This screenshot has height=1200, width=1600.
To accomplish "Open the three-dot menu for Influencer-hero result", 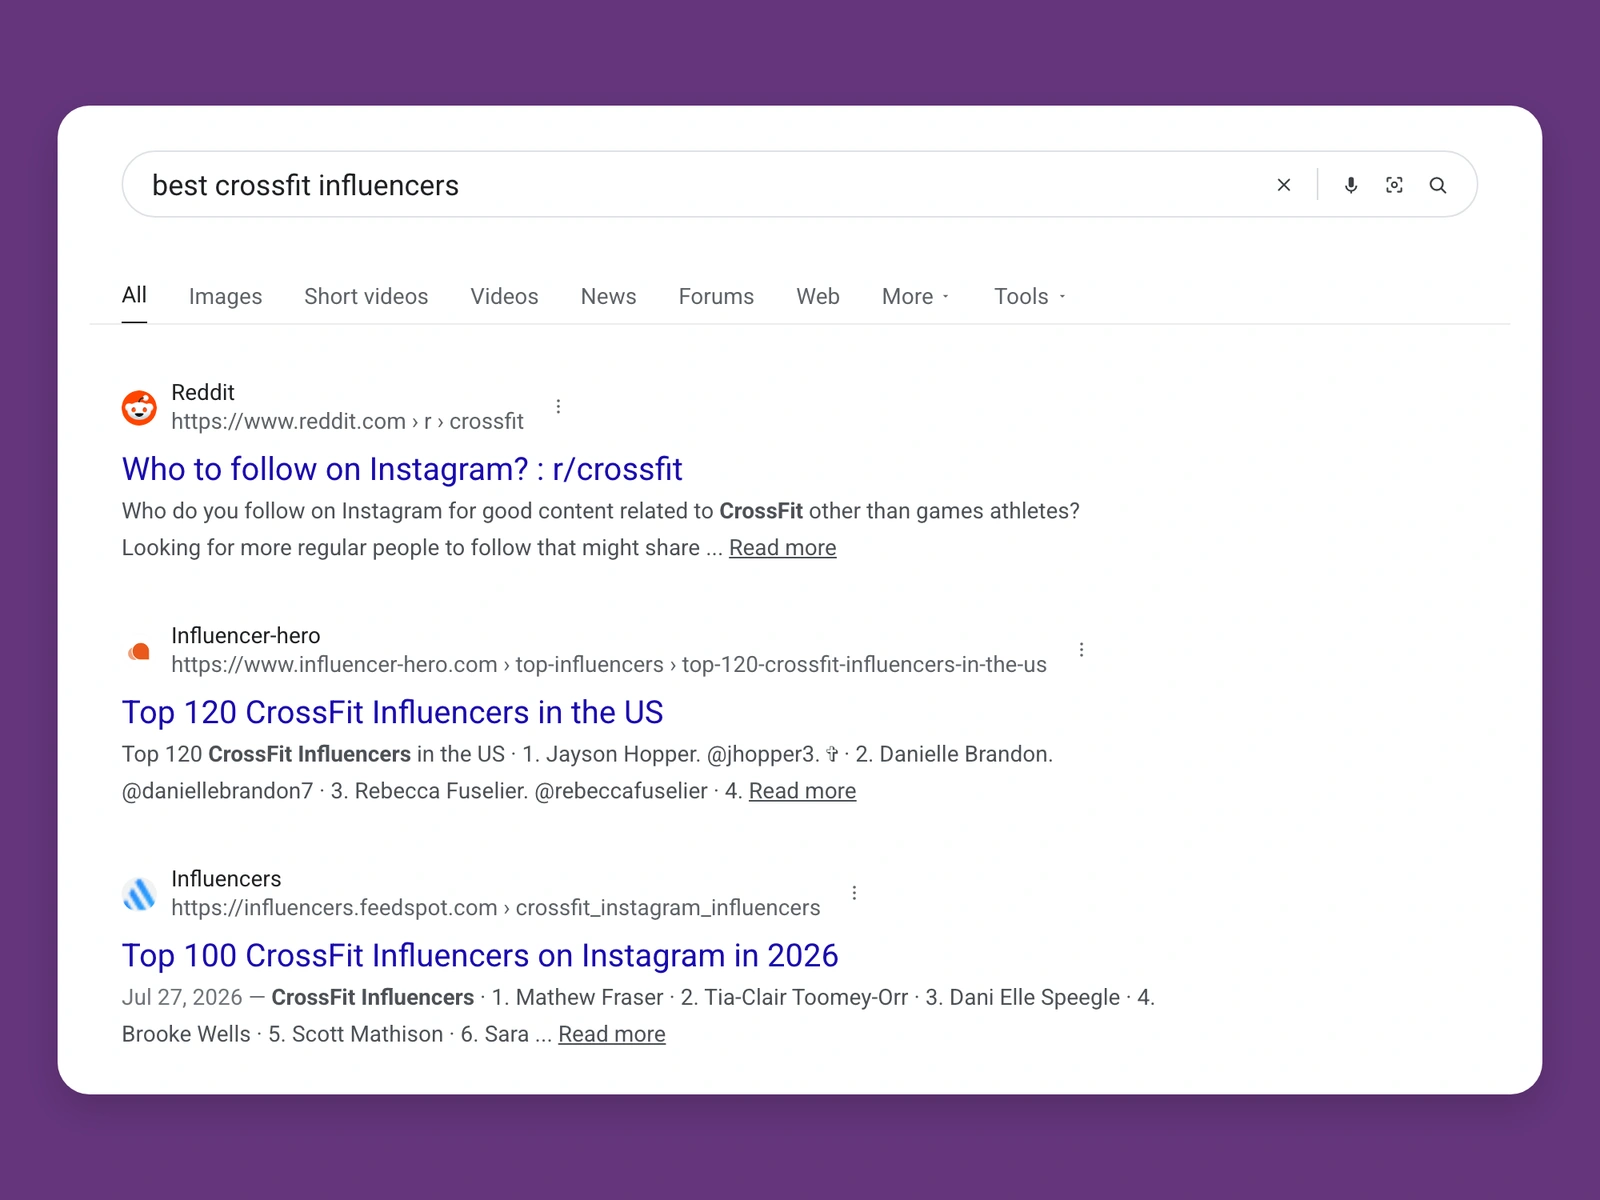I will (x=1081, y=650).
